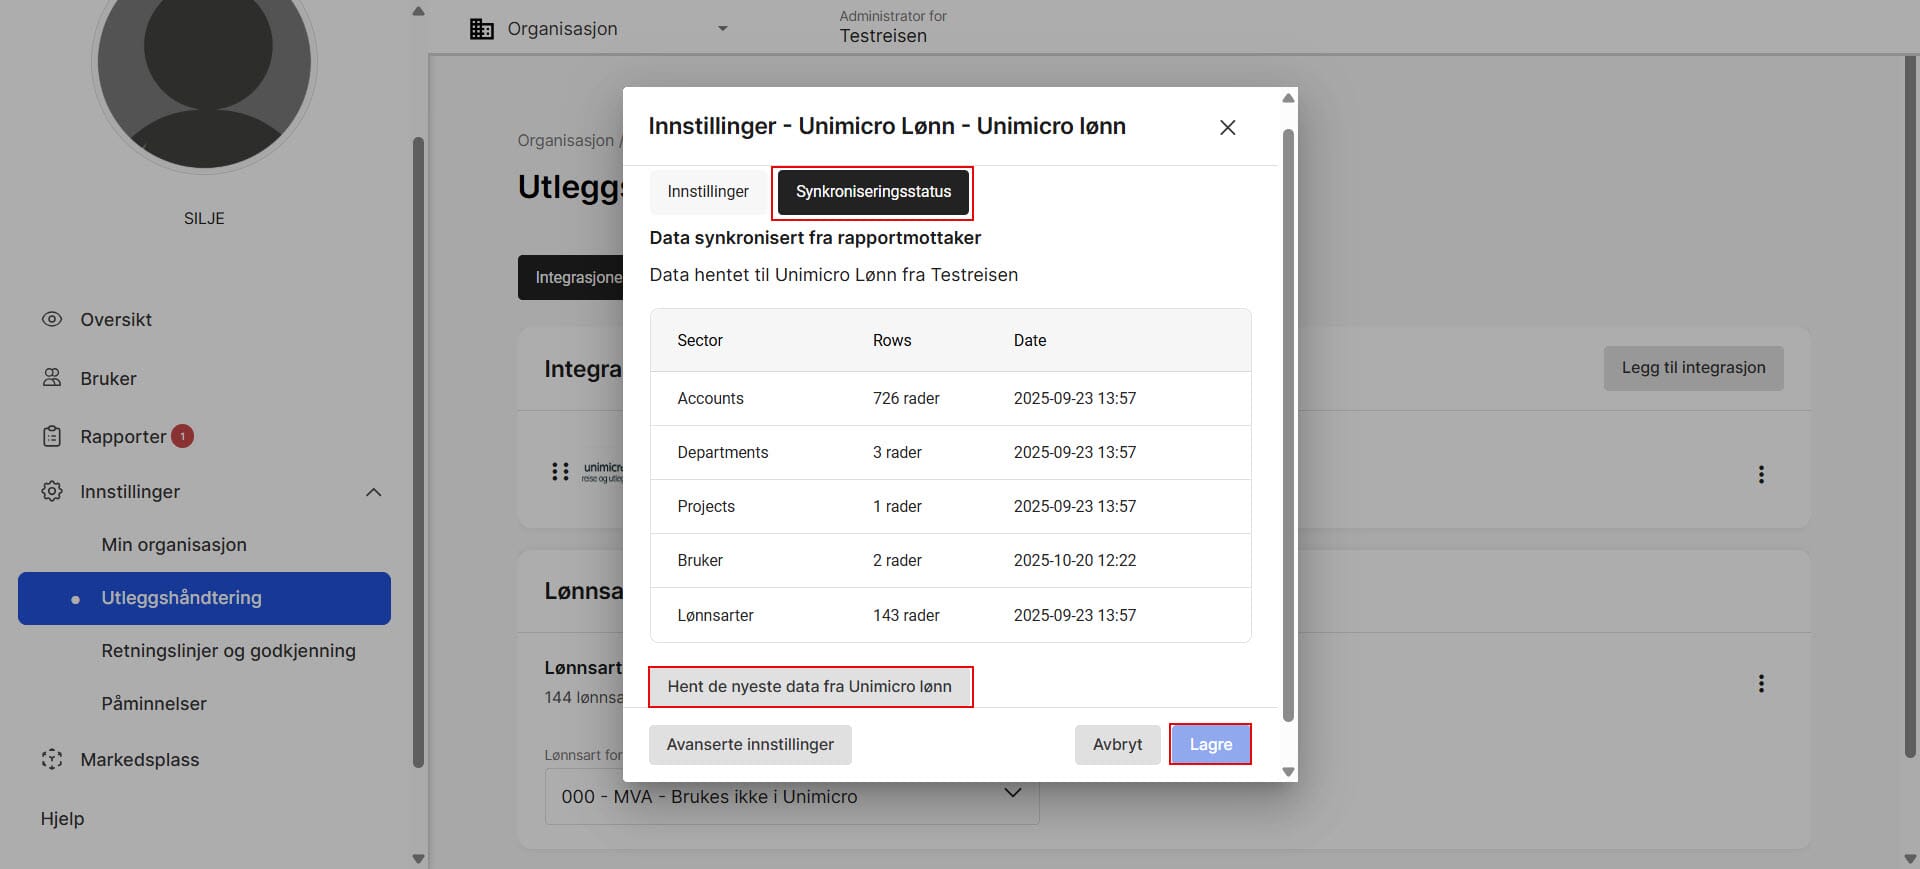Click the Oversikt eye icon
Image resolution: width=1920 pixels, height=869 pixels.
[52, 320]
